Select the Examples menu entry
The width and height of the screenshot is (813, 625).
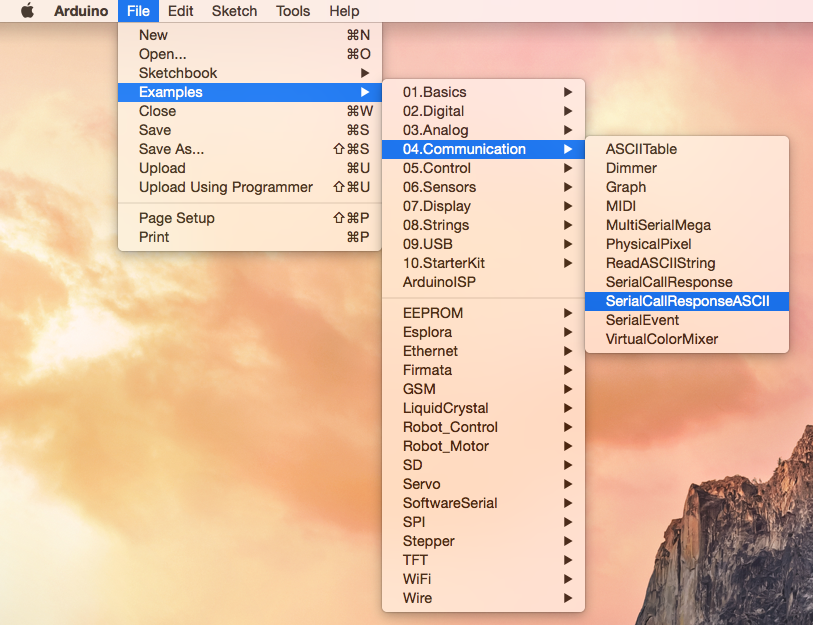250,92
